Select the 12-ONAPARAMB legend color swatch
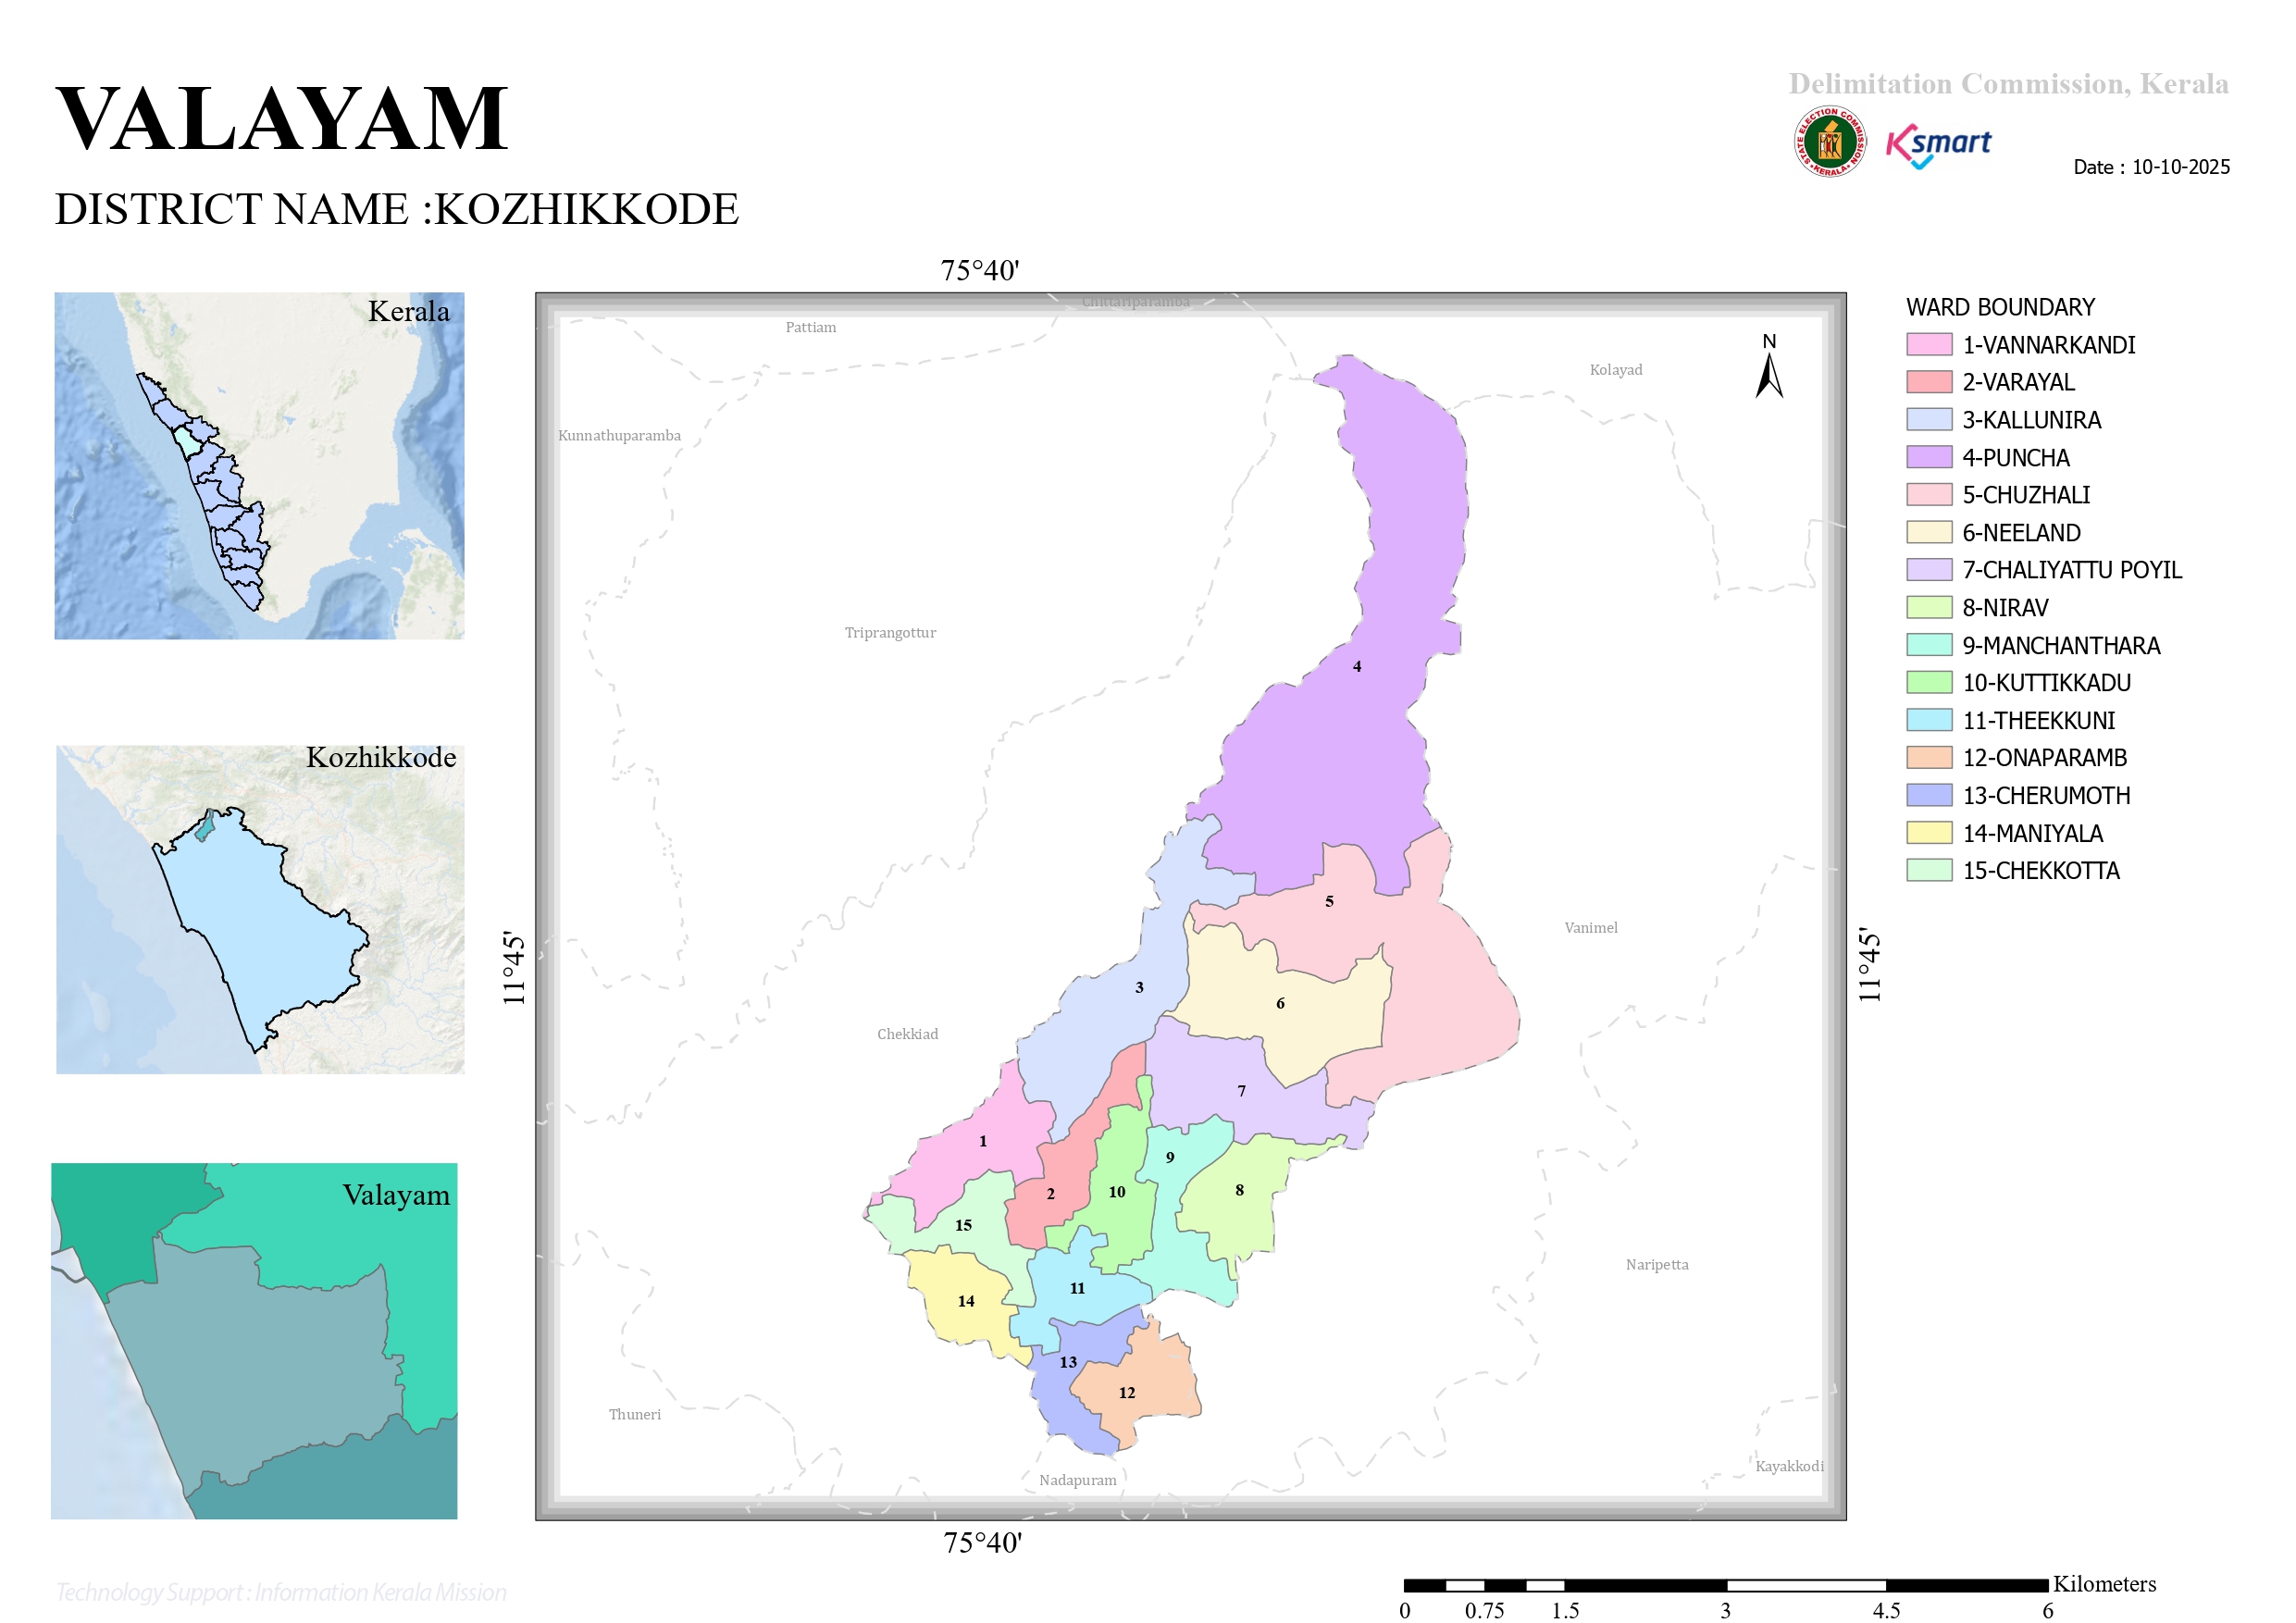The height and width of the screenshot is (1623, 2296). [1929, 757]
